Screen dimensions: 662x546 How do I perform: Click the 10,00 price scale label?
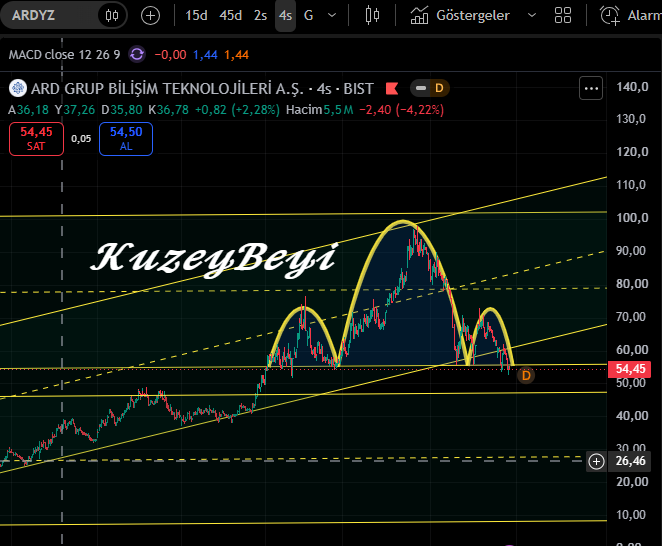click(631, 515)
